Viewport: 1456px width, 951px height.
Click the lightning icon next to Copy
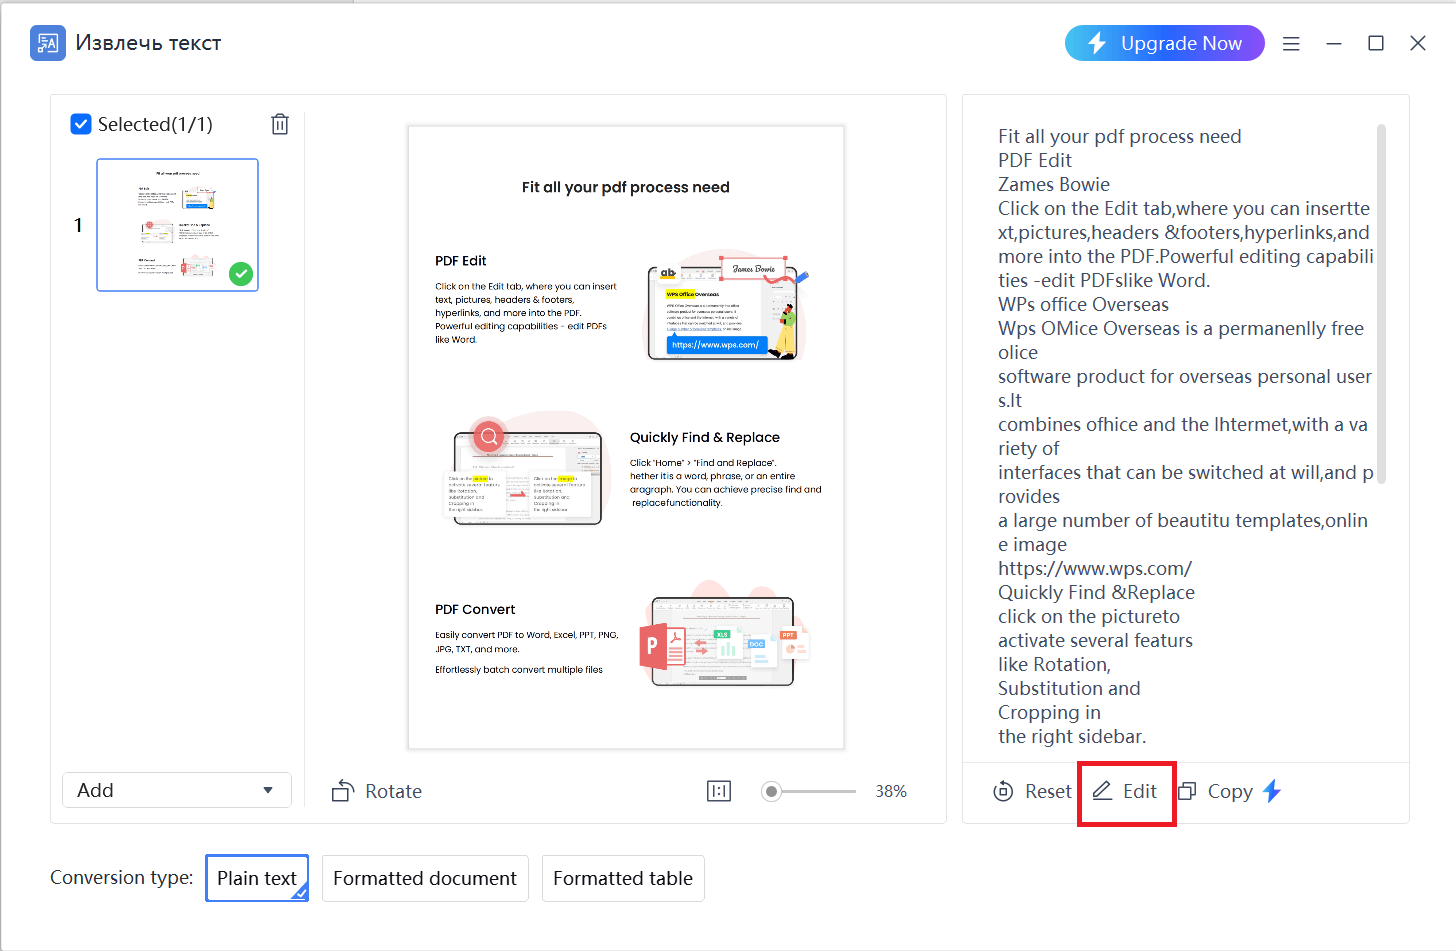pos(1271,790)
